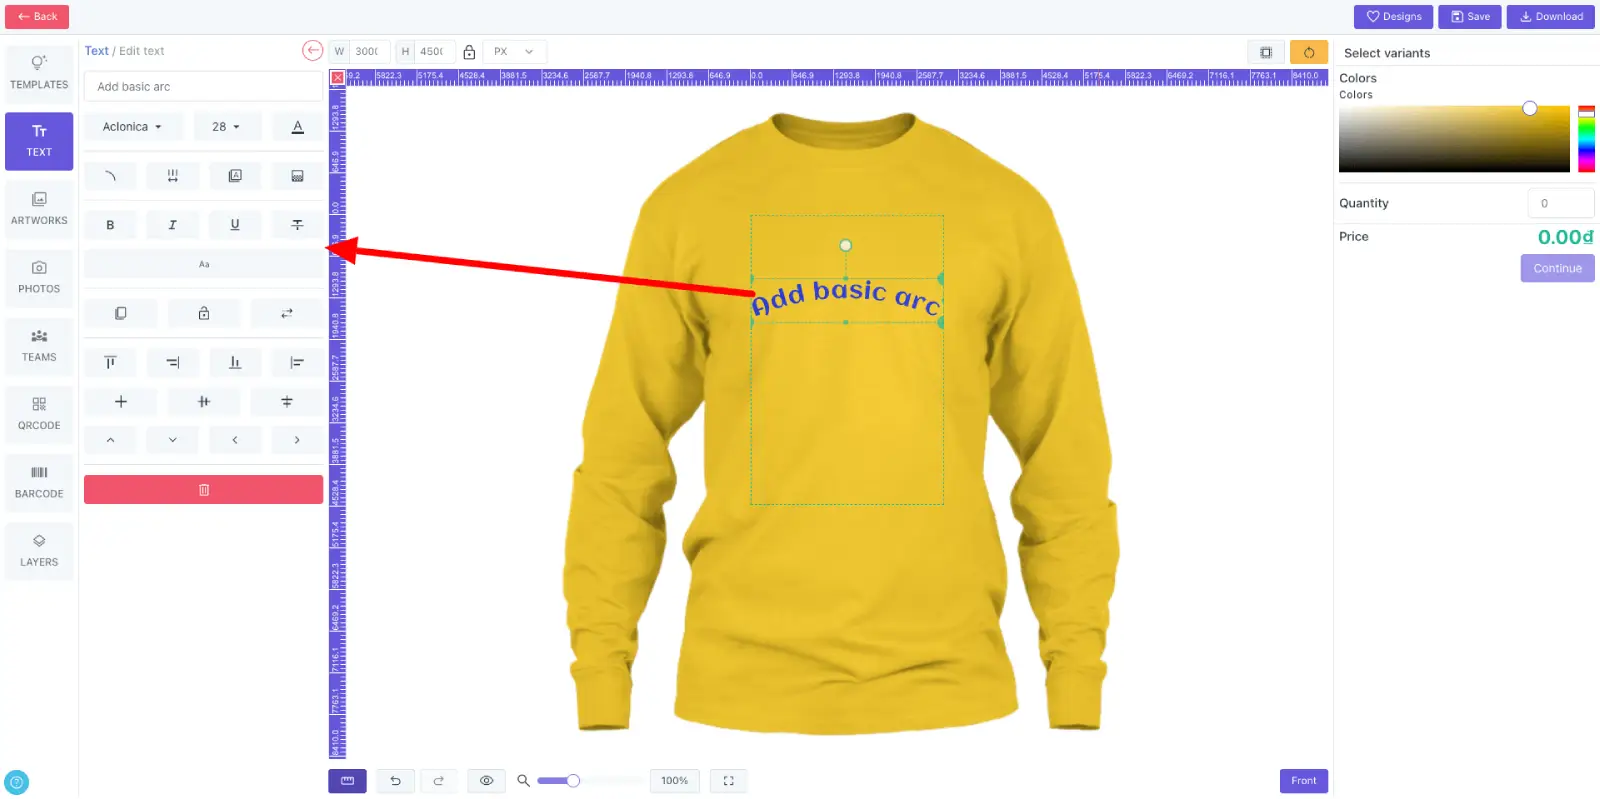Open the PX unit dropdown
Screen dimensions: 1600x799
coord(514,51)
